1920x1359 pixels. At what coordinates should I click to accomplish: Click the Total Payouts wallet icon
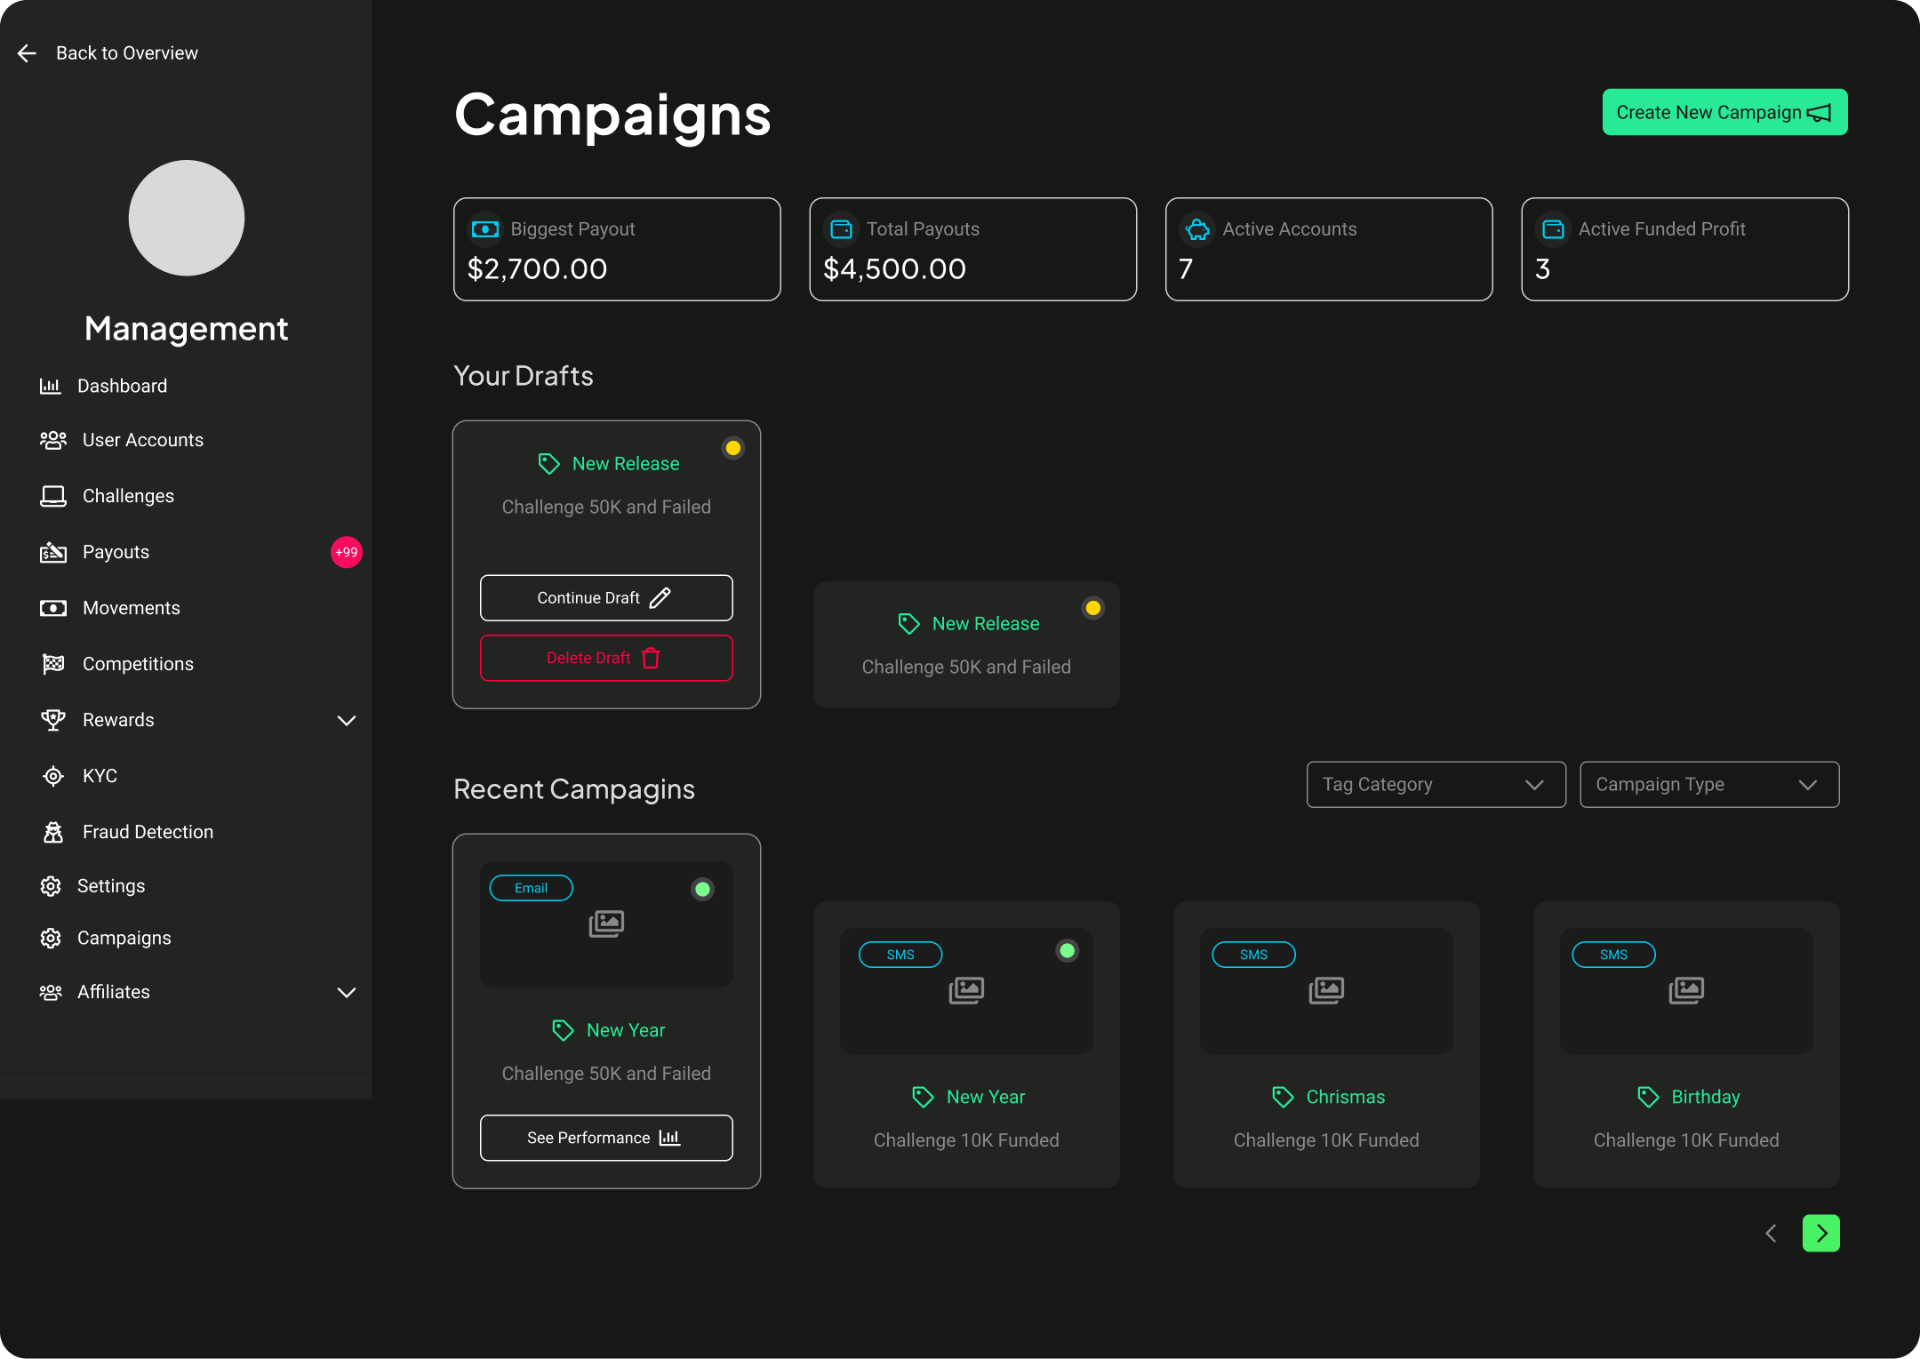point(842,229)
